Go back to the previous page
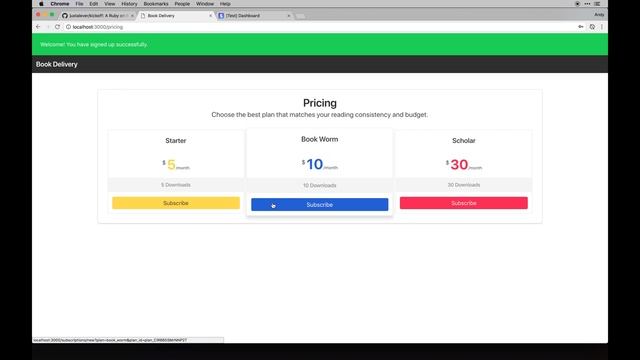The image size is (640, 360). (38, 27)
